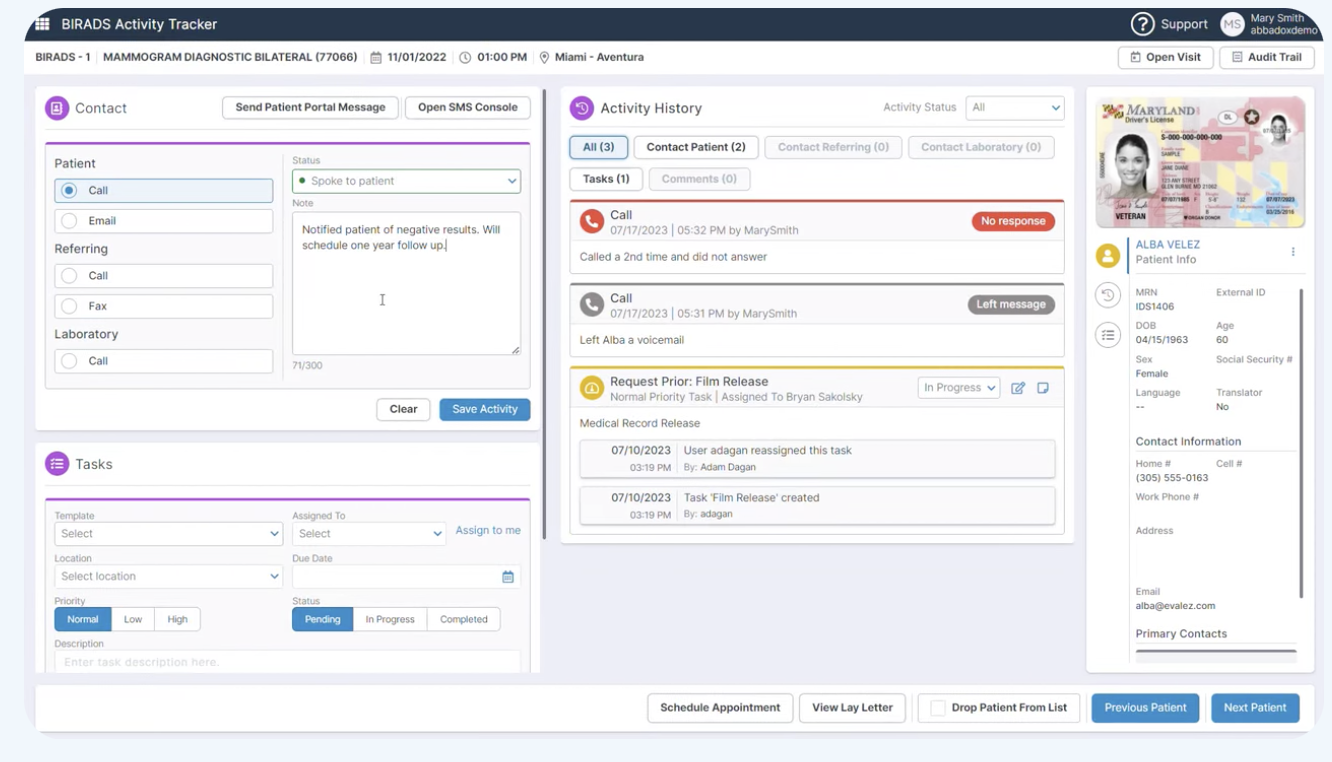Change Film Release In Progress status dropdown
This screenshot has height=762, width=1332.
pyautogui.click(x=959, y=388)
